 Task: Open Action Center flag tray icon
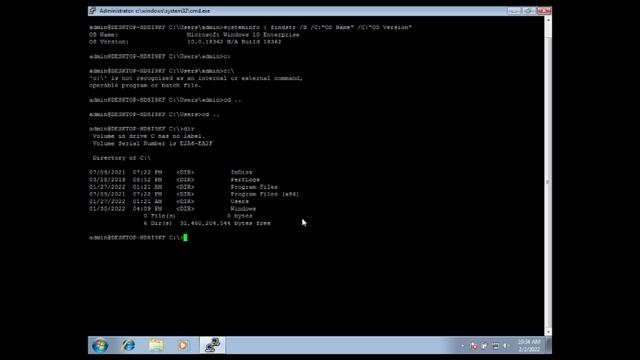coord(473,346)
